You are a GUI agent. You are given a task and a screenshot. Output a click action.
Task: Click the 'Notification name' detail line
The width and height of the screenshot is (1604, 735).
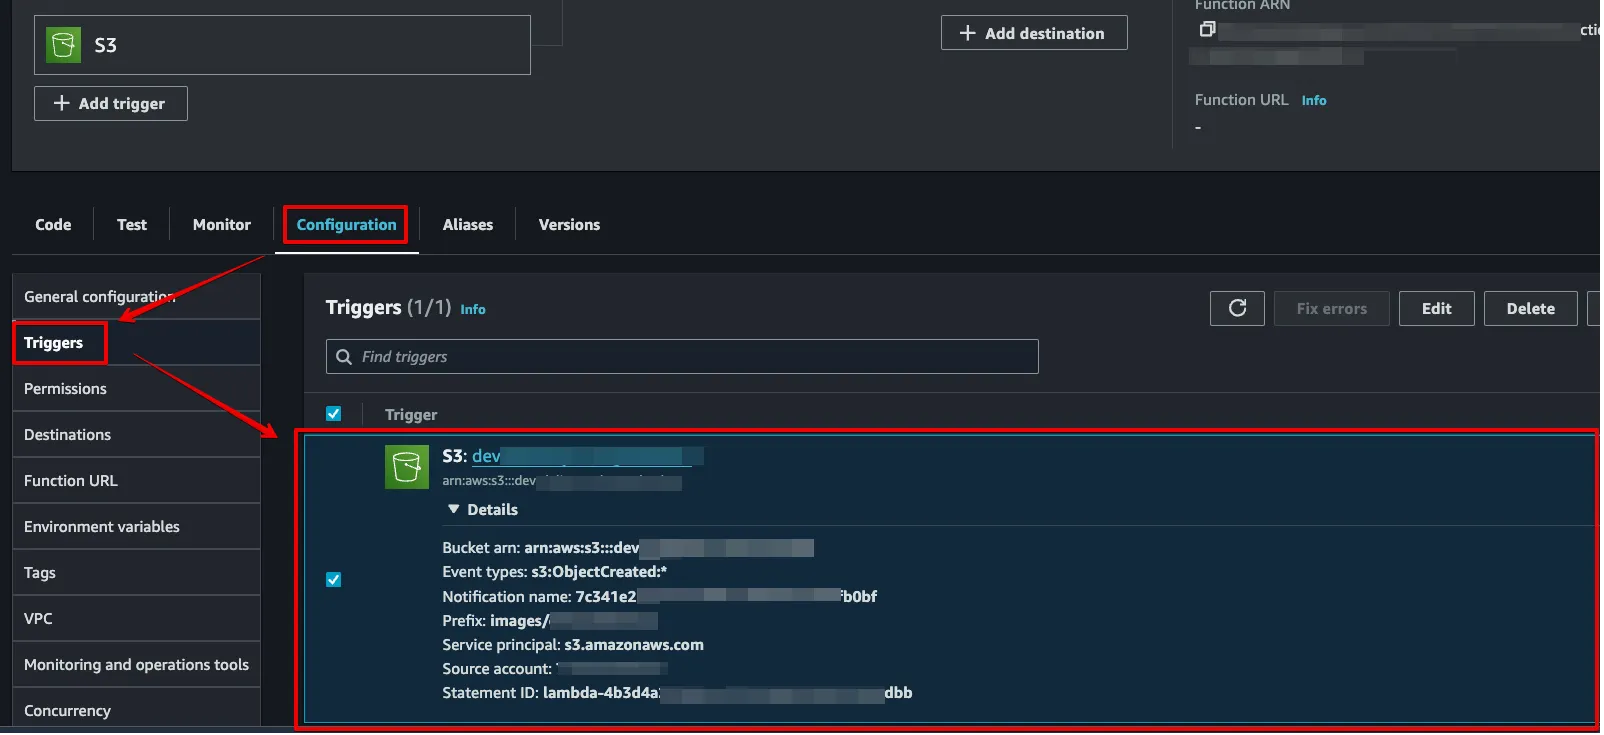660,597
